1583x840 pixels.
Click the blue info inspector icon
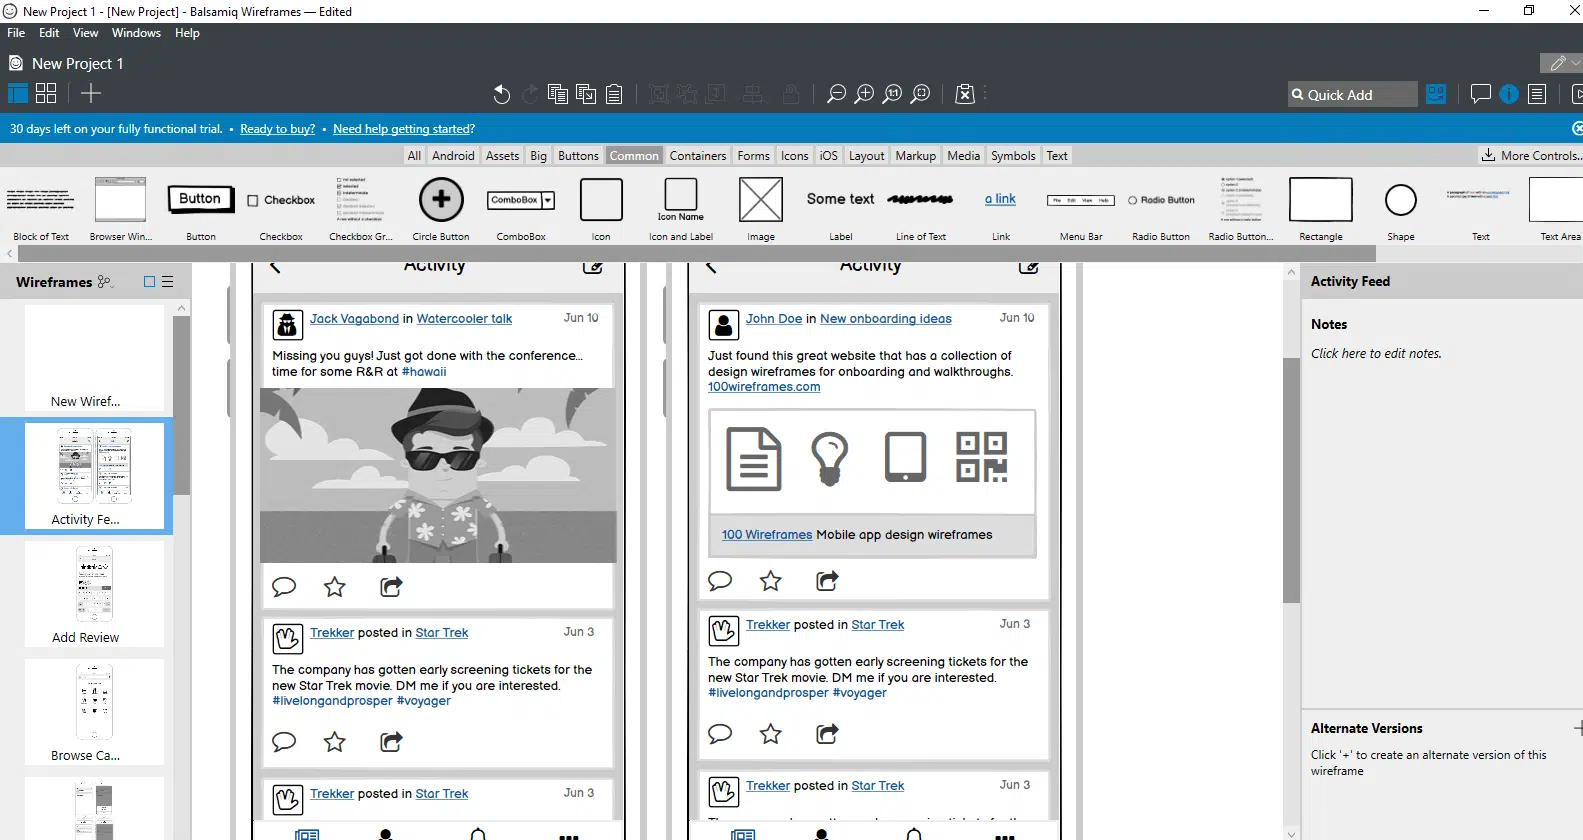pos(1509,94)
